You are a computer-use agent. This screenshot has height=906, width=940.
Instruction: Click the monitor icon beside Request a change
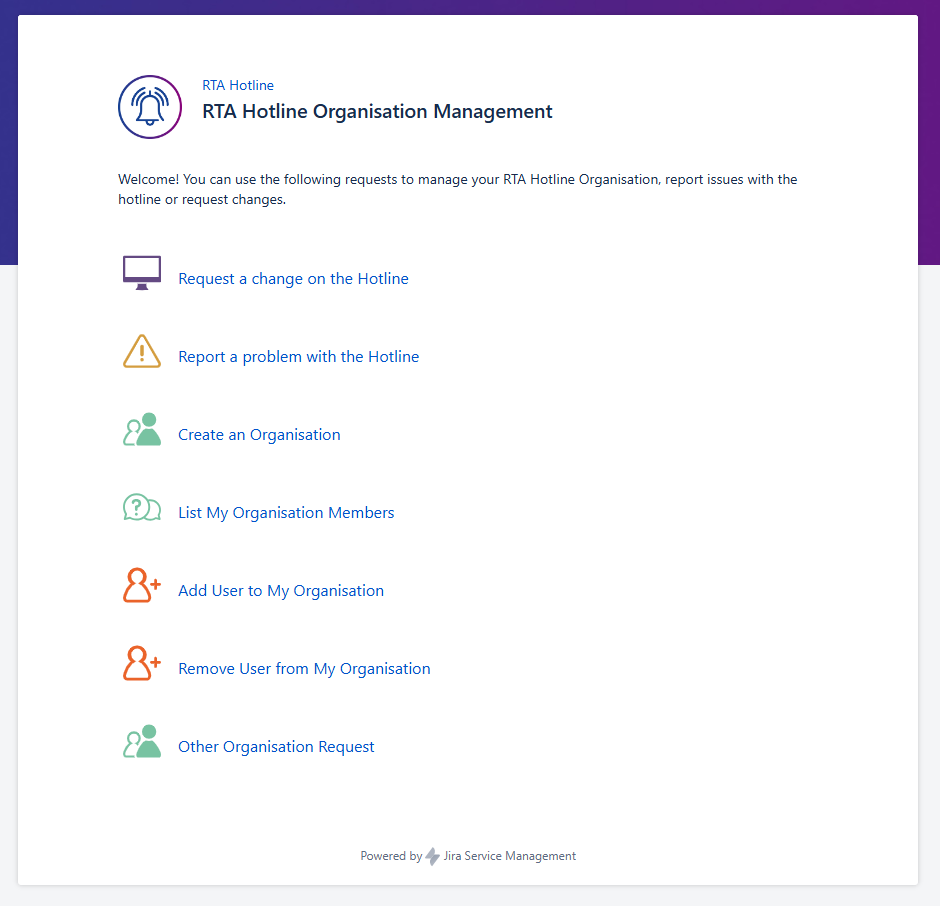coord(142,273)
